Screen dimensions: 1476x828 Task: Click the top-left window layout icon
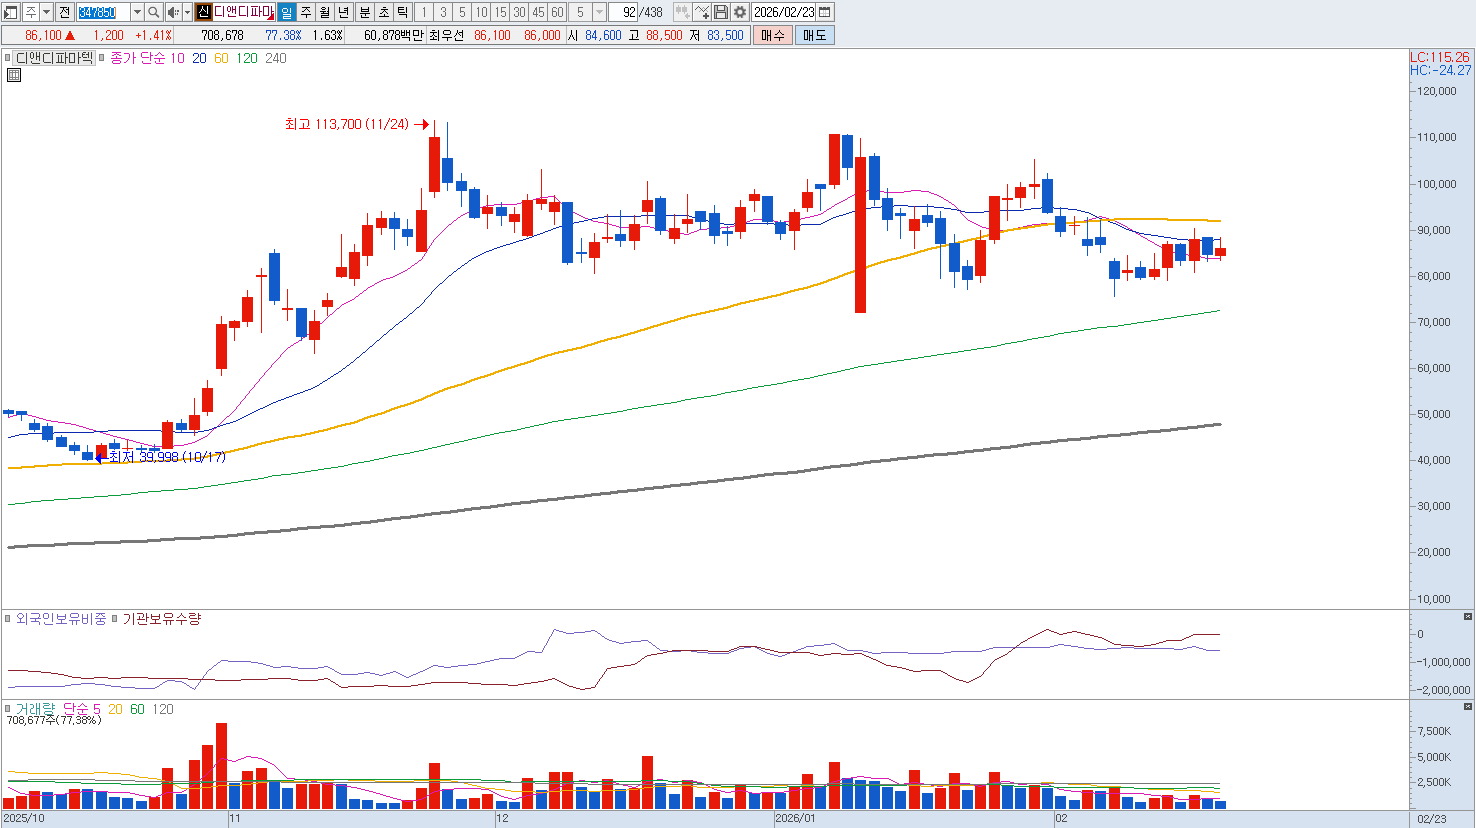point(11,12)
